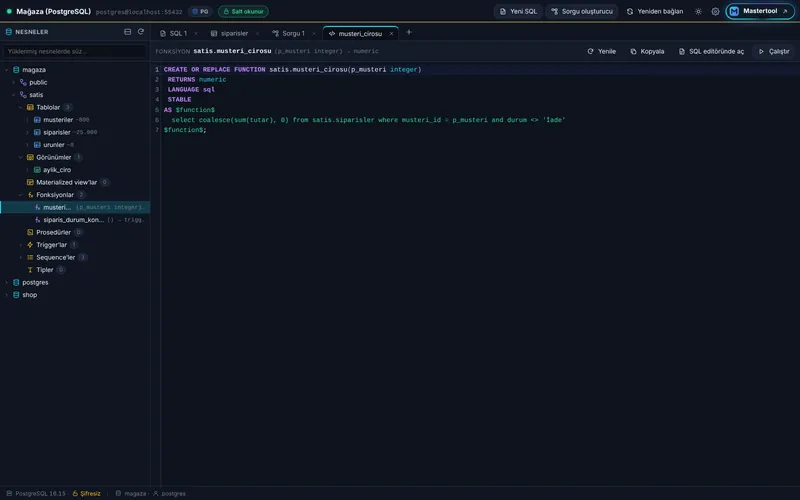Collapse all objects via panel icon
The height and width of the screenshot is (500, 800).
click(128, 32)
